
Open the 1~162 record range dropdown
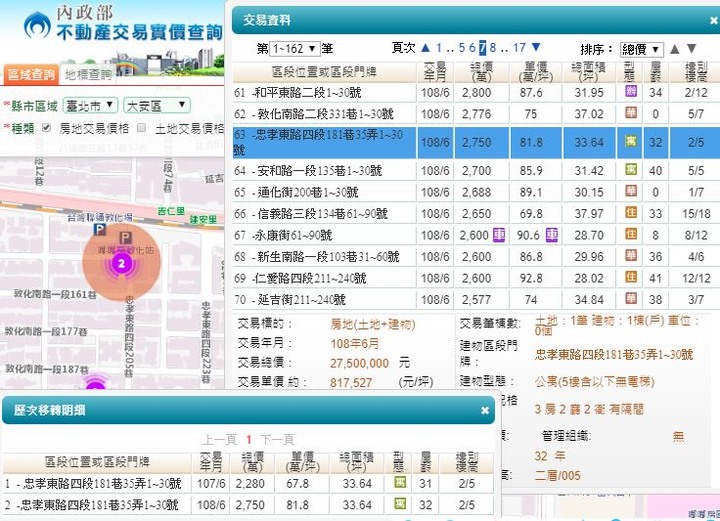pyautogui.click(x=294, y=48)
